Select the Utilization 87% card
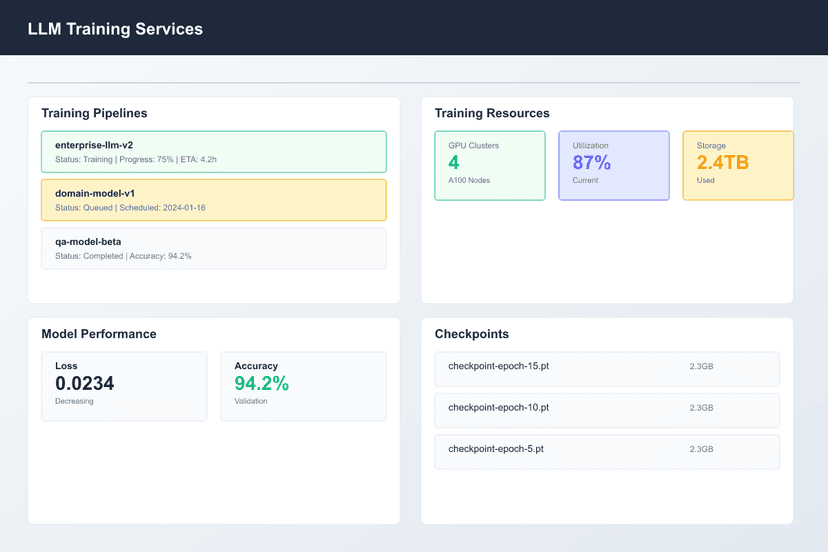Screen dimensions: 828x552 pos(613,166)
